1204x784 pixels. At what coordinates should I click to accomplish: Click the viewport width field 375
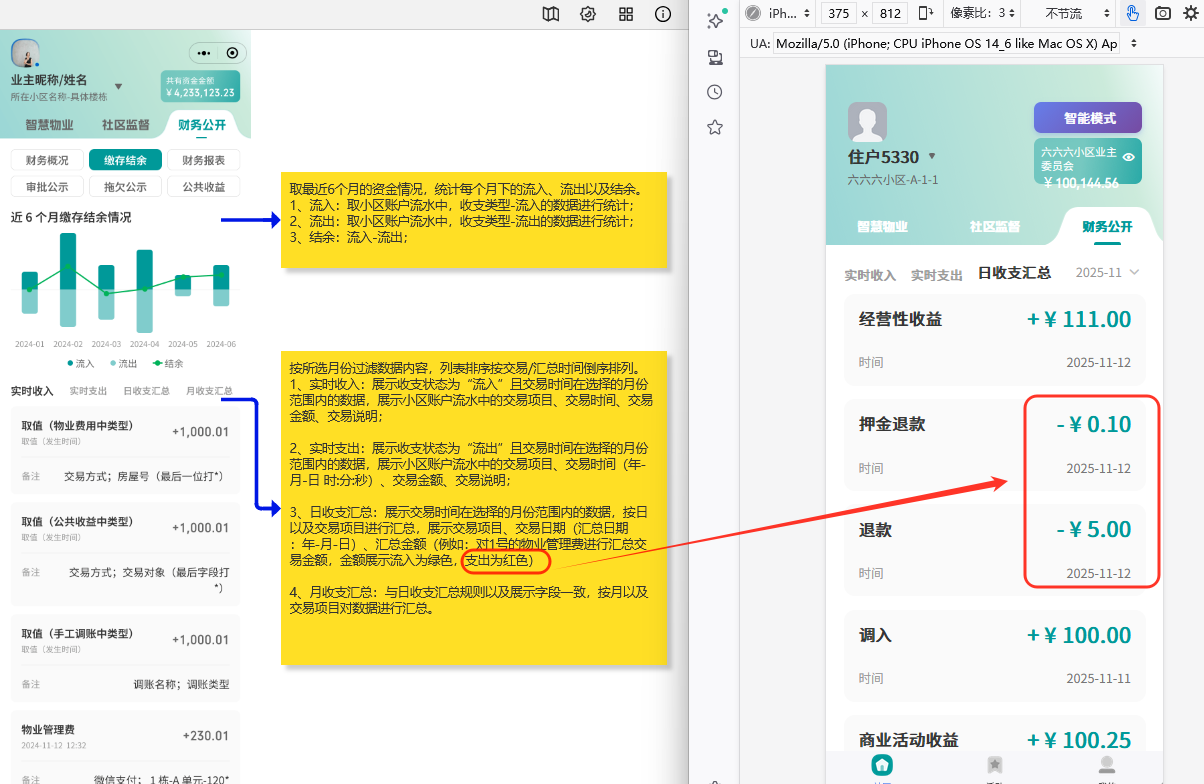[x=839, y=13]
